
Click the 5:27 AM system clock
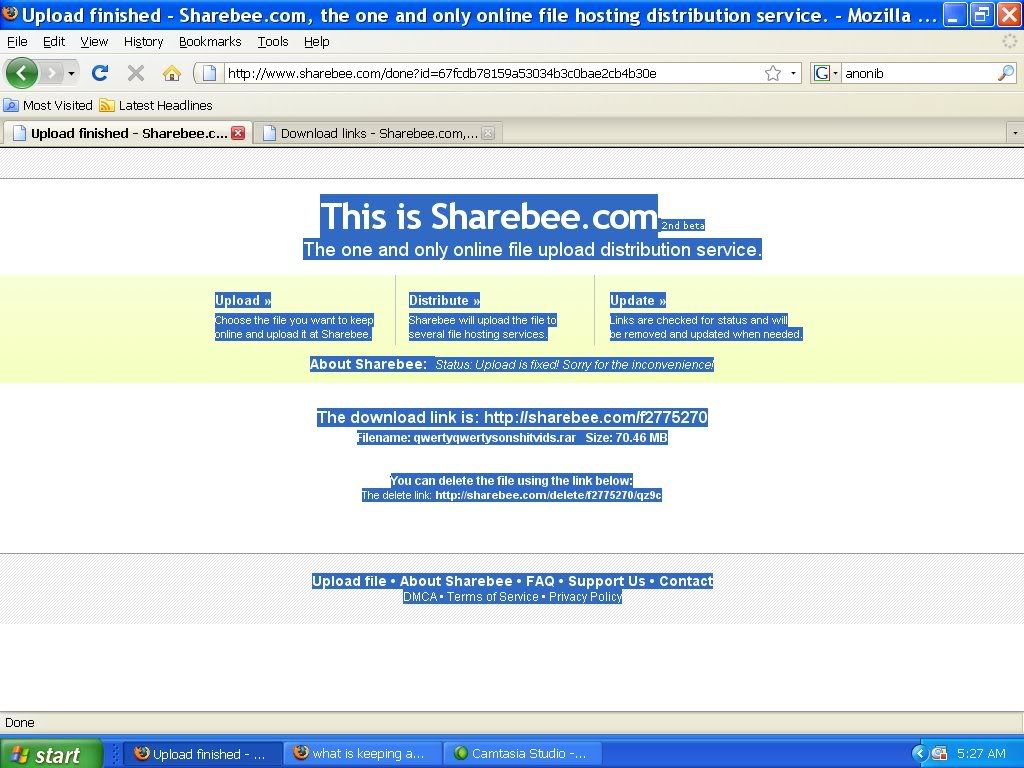click(x=981, y=754)
